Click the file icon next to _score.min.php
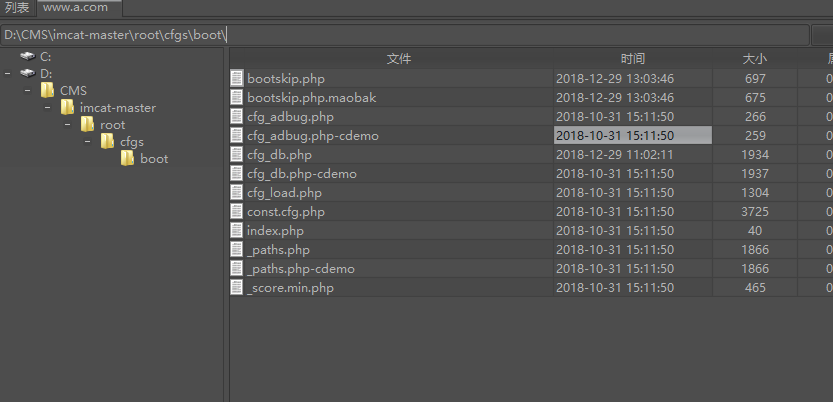Viewport: 833px width, 402px height. [x=237, y=288]
